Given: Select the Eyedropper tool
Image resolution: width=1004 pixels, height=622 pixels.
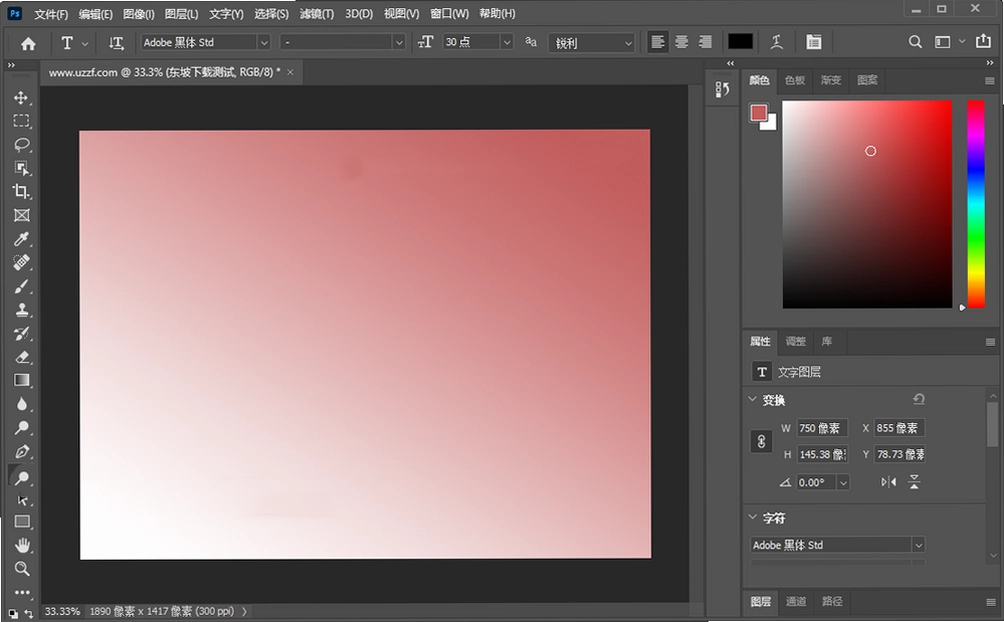Looking at the screenshot, I should click(21, 239).
